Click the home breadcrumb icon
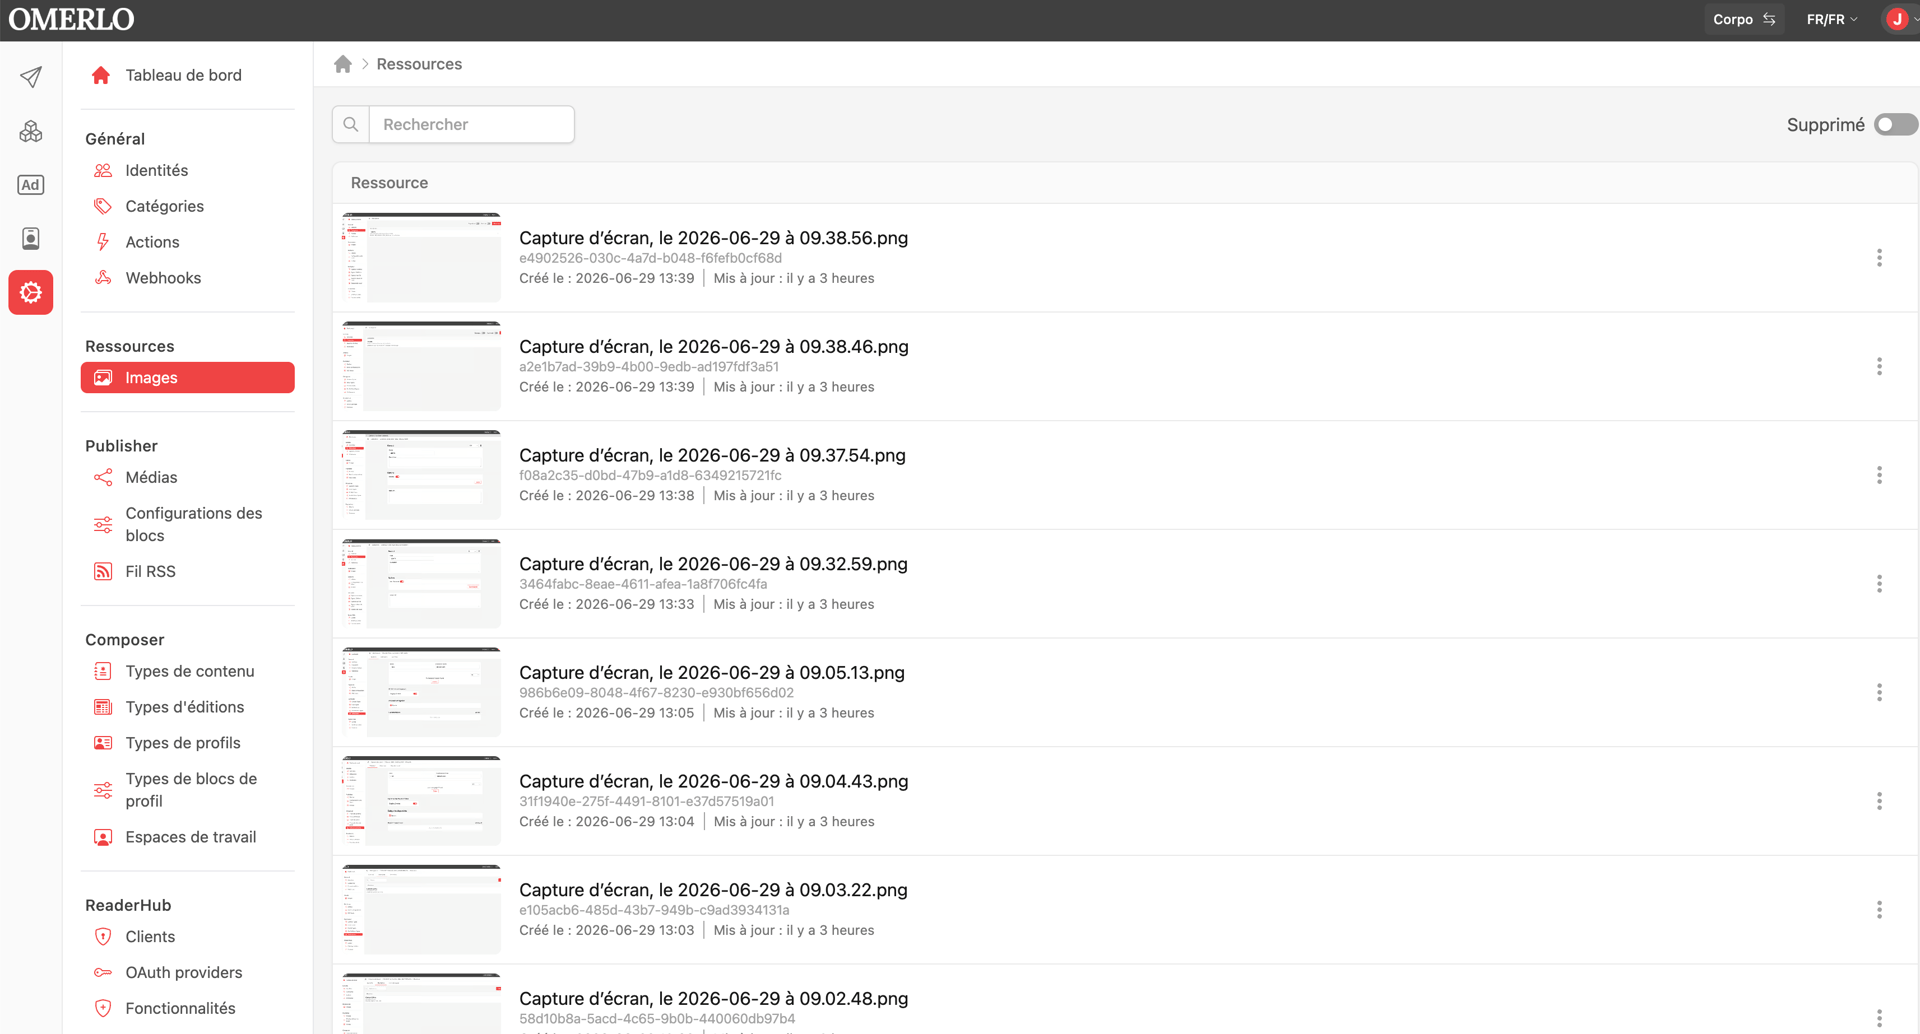The image size is (1920, 1034). point(343,64)
